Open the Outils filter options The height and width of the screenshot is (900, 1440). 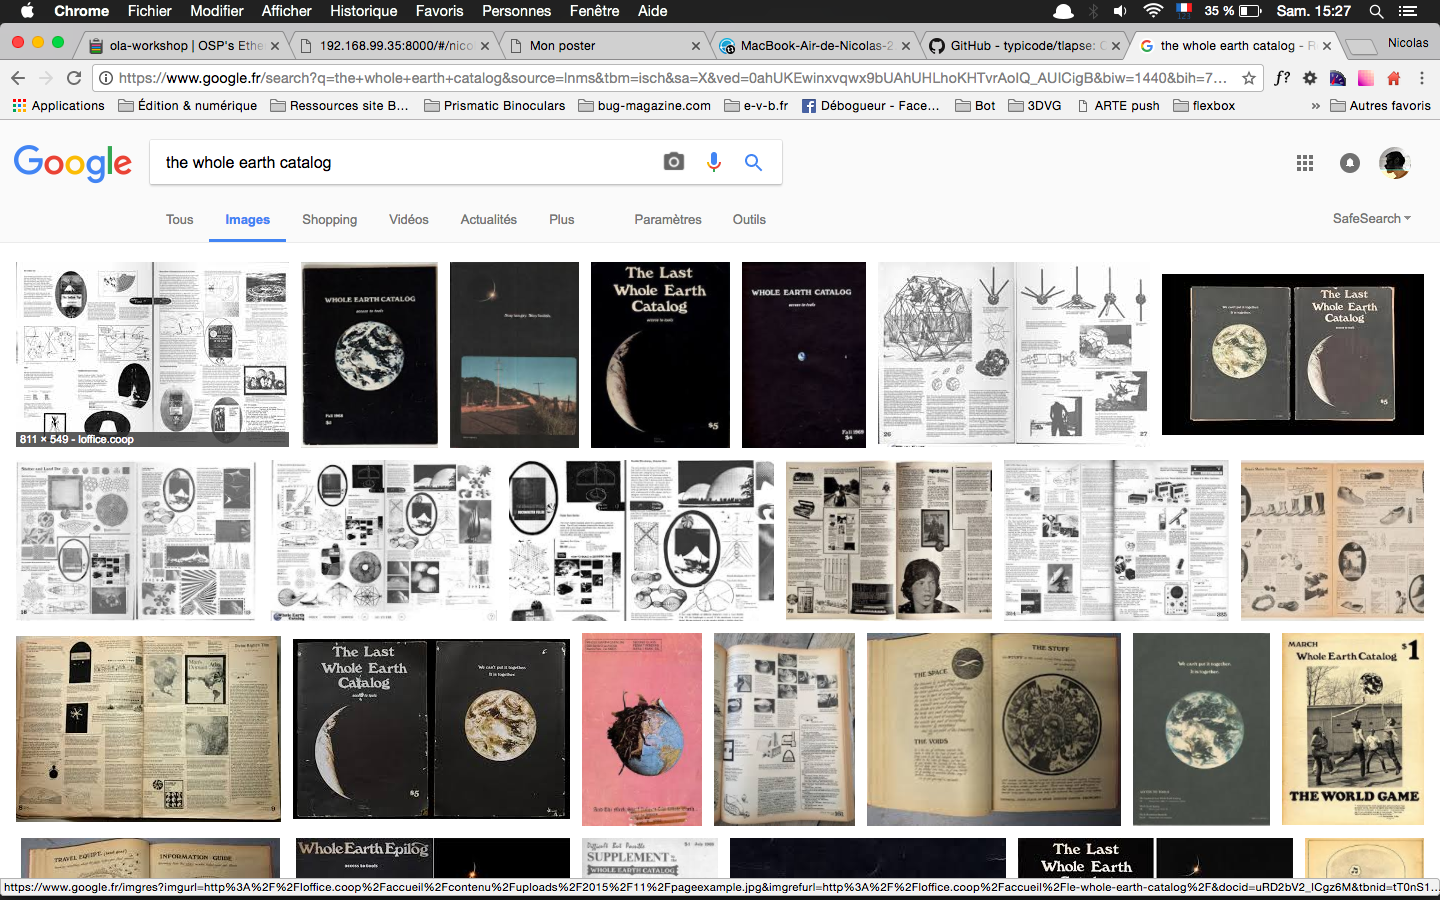pyautogui.click(x=749, y=219)
